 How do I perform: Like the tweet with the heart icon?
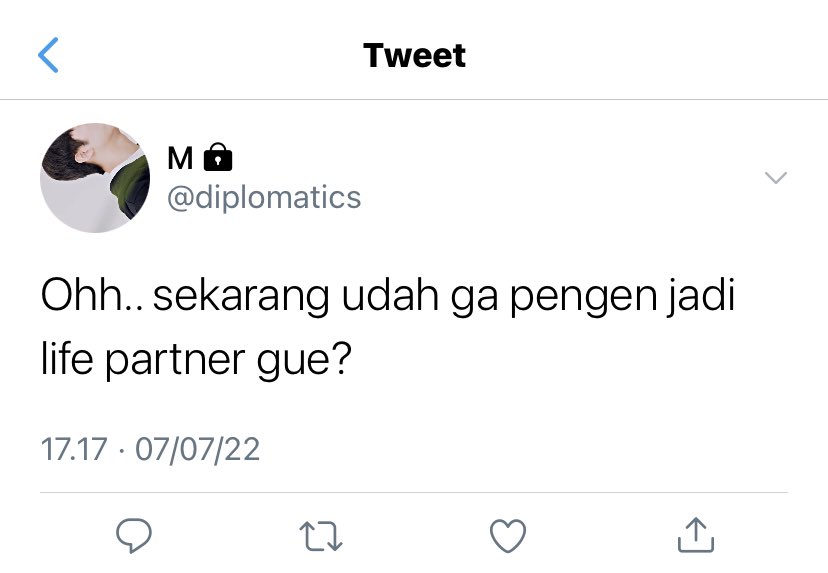pos(508,536)
